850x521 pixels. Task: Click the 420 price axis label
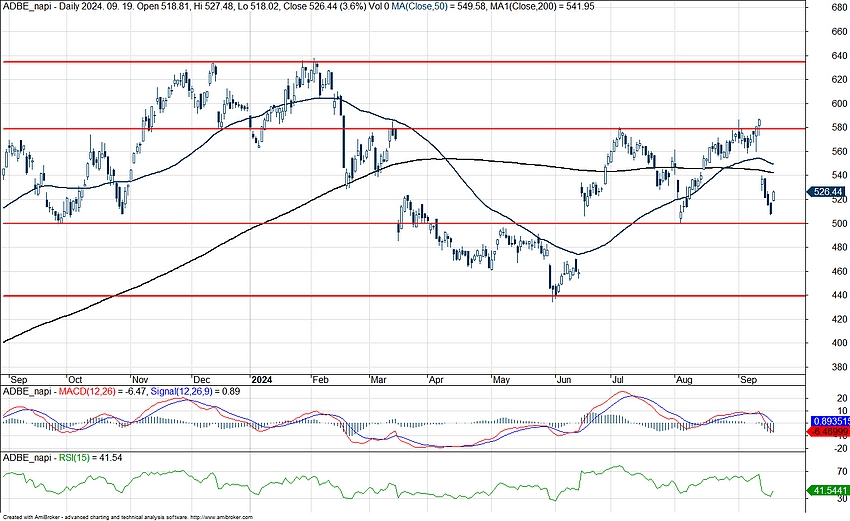[x=839, y=319]
